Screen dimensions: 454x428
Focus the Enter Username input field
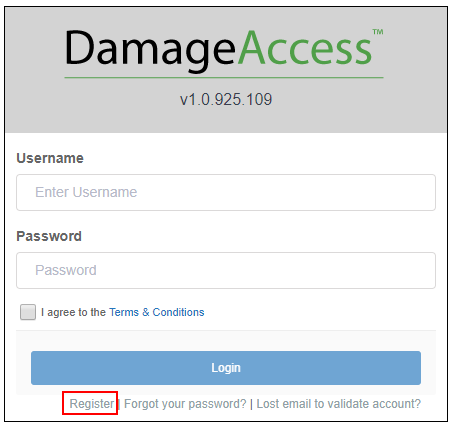tap(226, 192)
